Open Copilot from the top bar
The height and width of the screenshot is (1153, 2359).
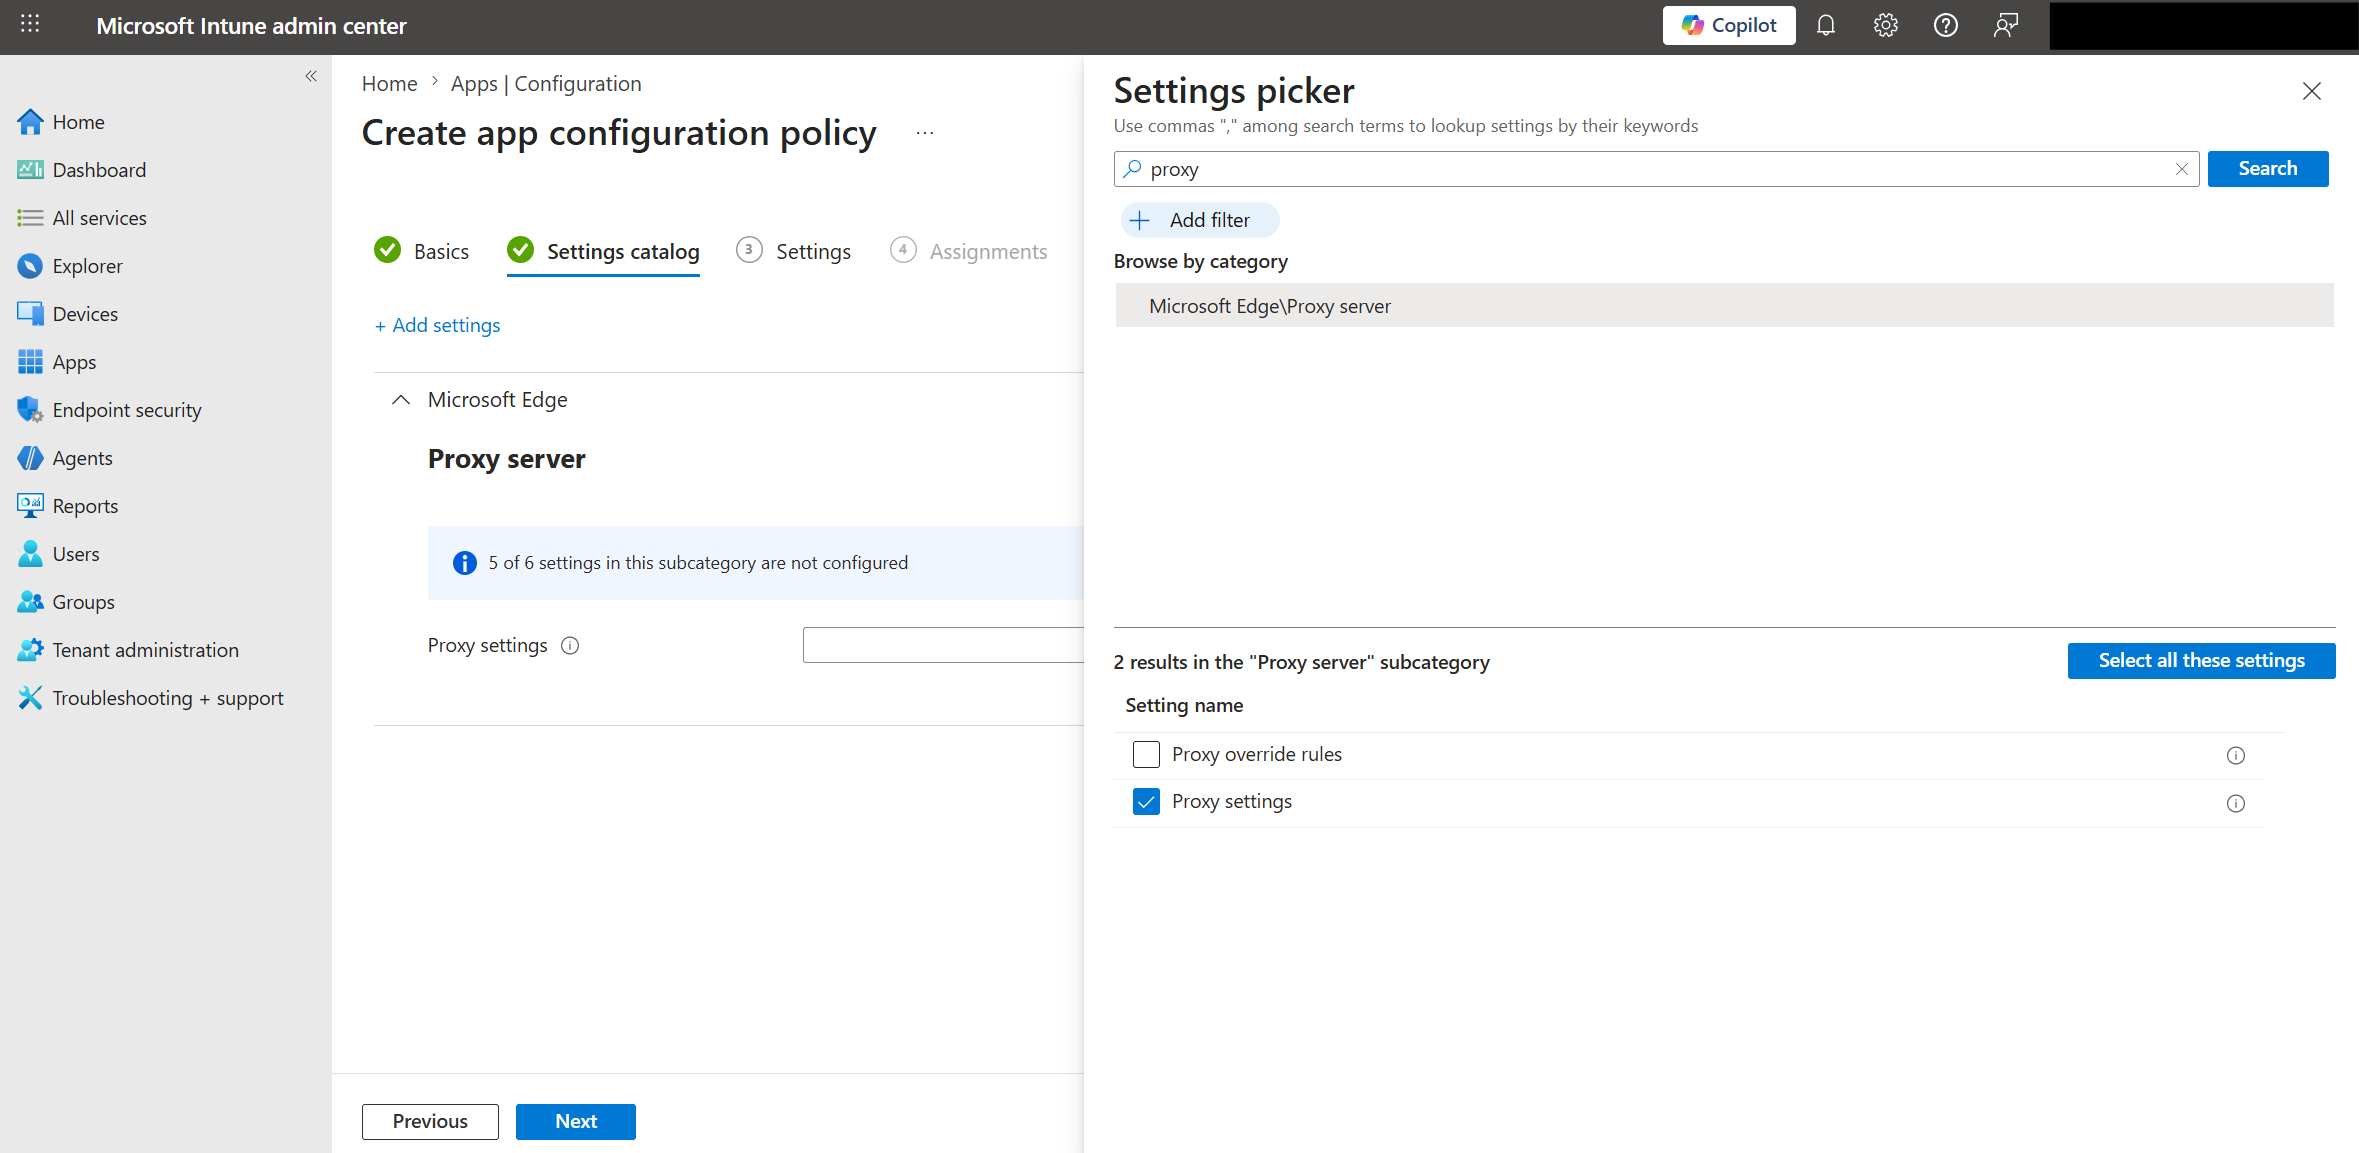tap(1729, 26)
